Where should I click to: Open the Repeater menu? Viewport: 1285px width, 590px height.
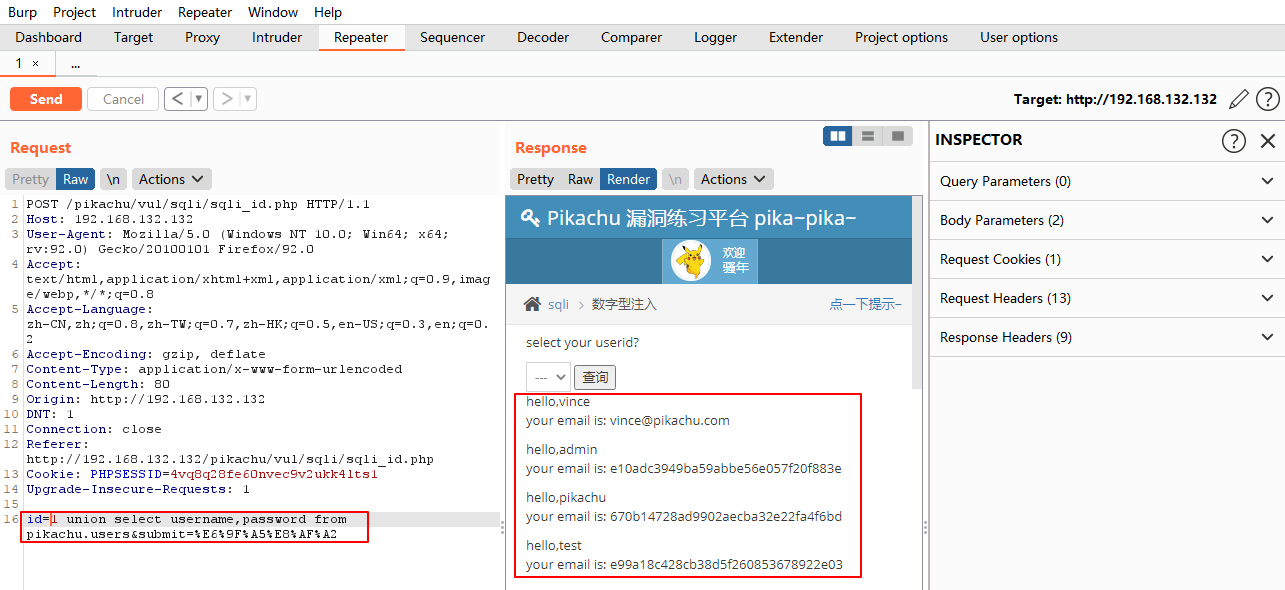pos(205,12)
